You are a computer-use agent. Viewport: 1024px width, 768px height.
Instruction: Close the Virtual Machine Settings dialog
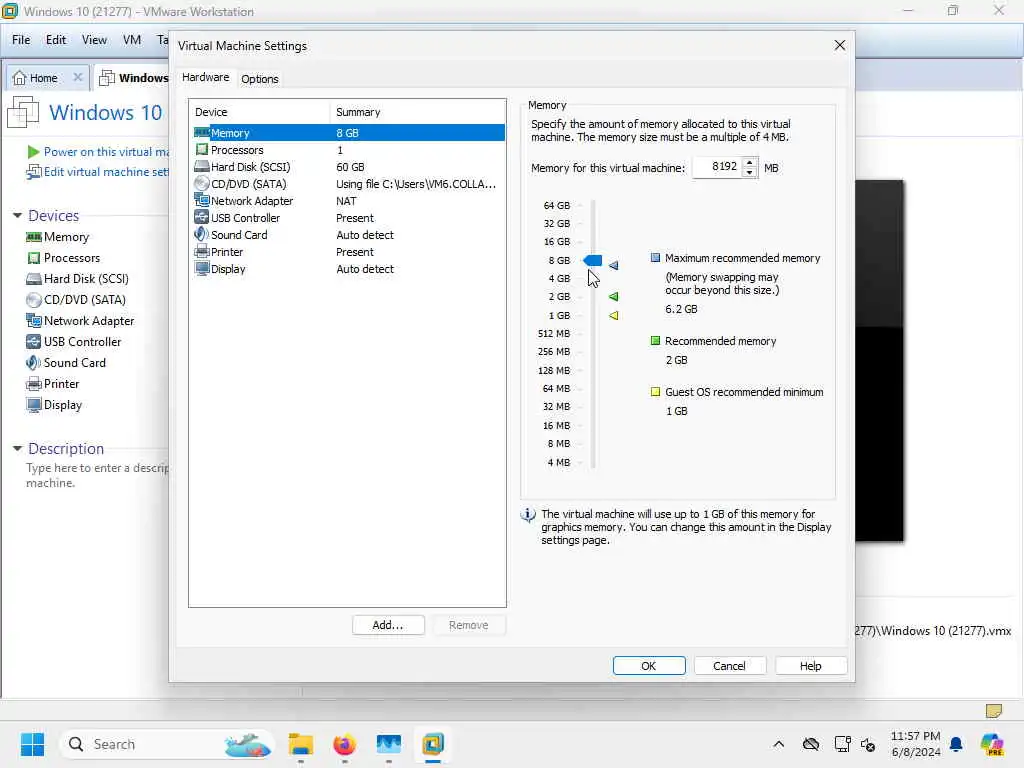[x=840, y=45]
